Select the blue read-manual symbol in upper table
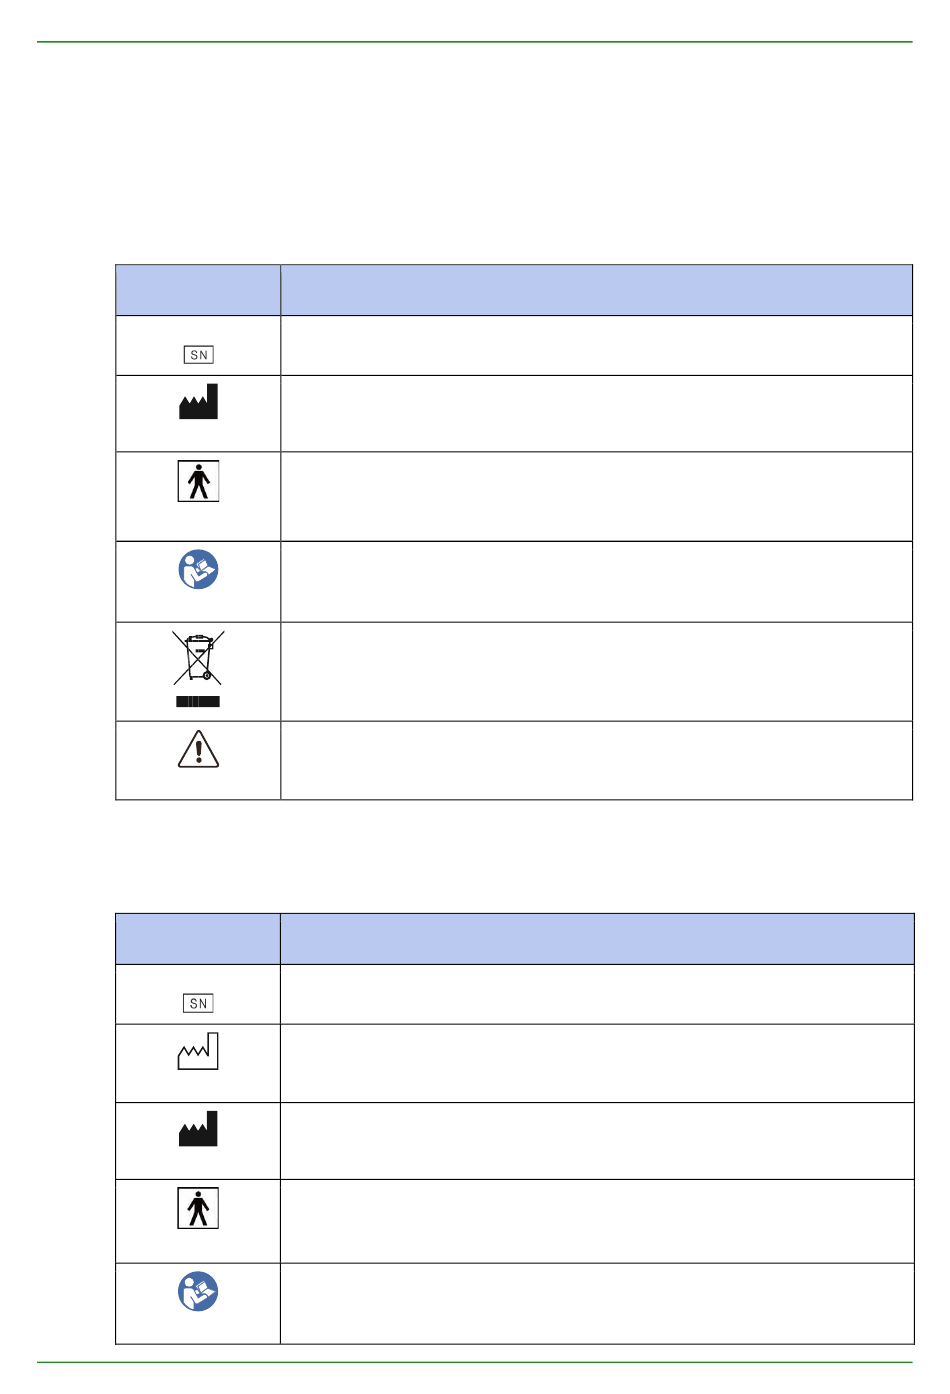 pyautogui.click(x=198, y=569)
